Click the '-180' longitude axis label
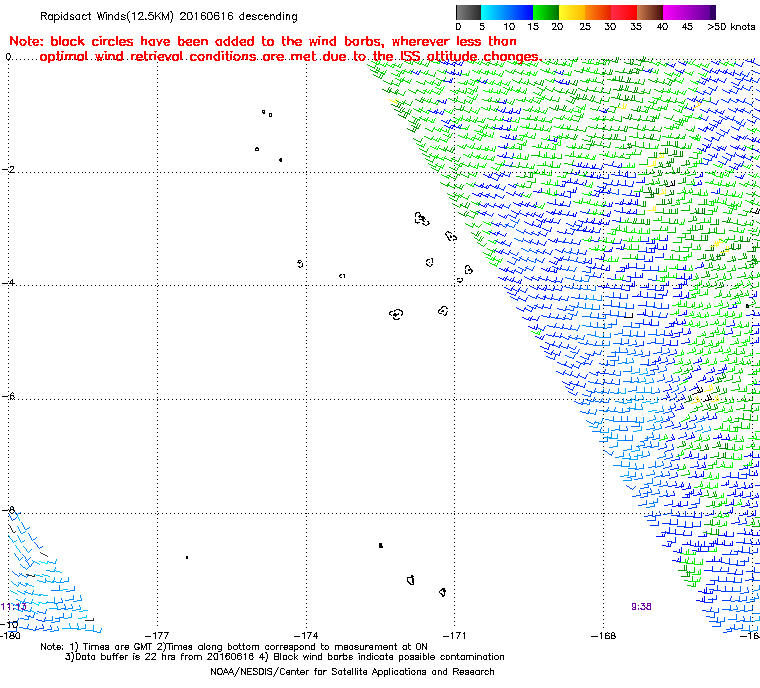 coord(10,635)
